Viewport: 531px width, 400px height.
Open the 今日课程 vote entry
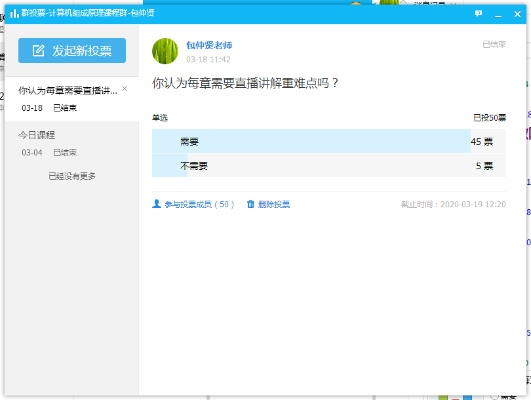click(x=72, y=143)
